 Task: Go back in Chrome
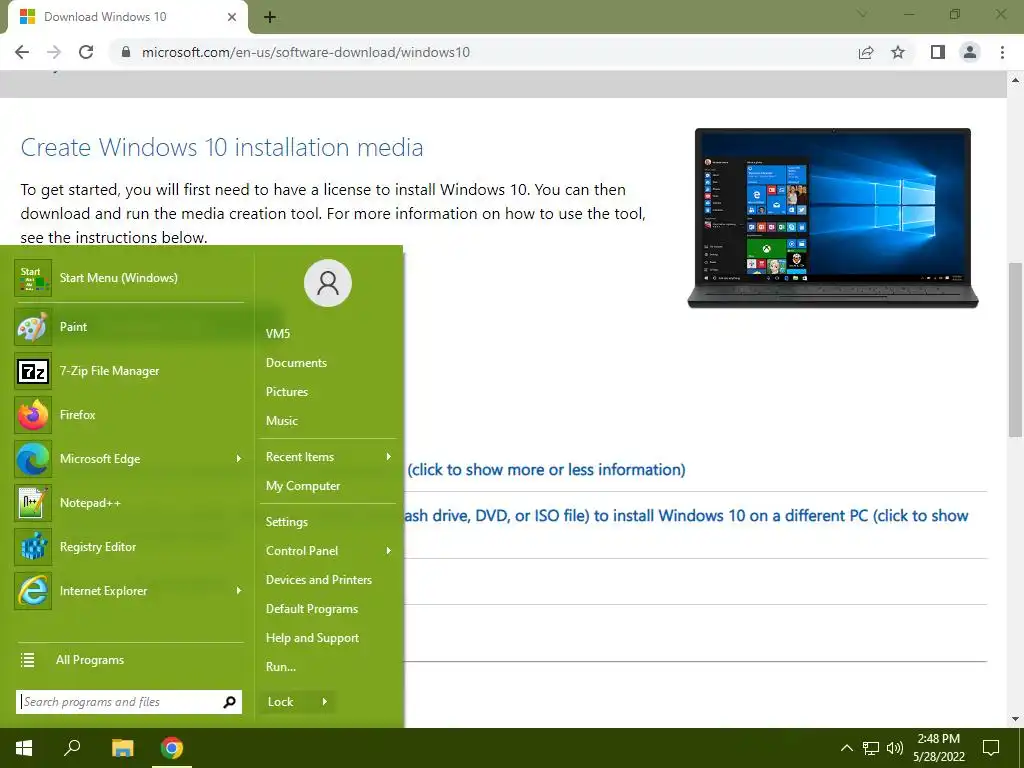(22, 52)
